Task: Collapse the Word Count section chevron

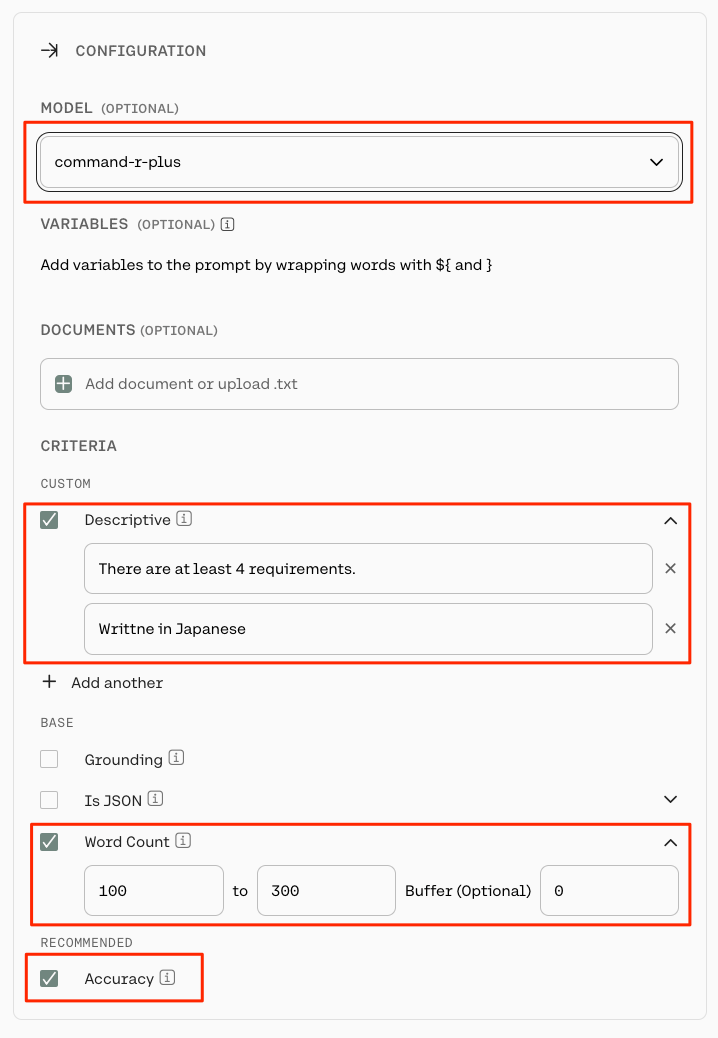Action: [670, 842]
